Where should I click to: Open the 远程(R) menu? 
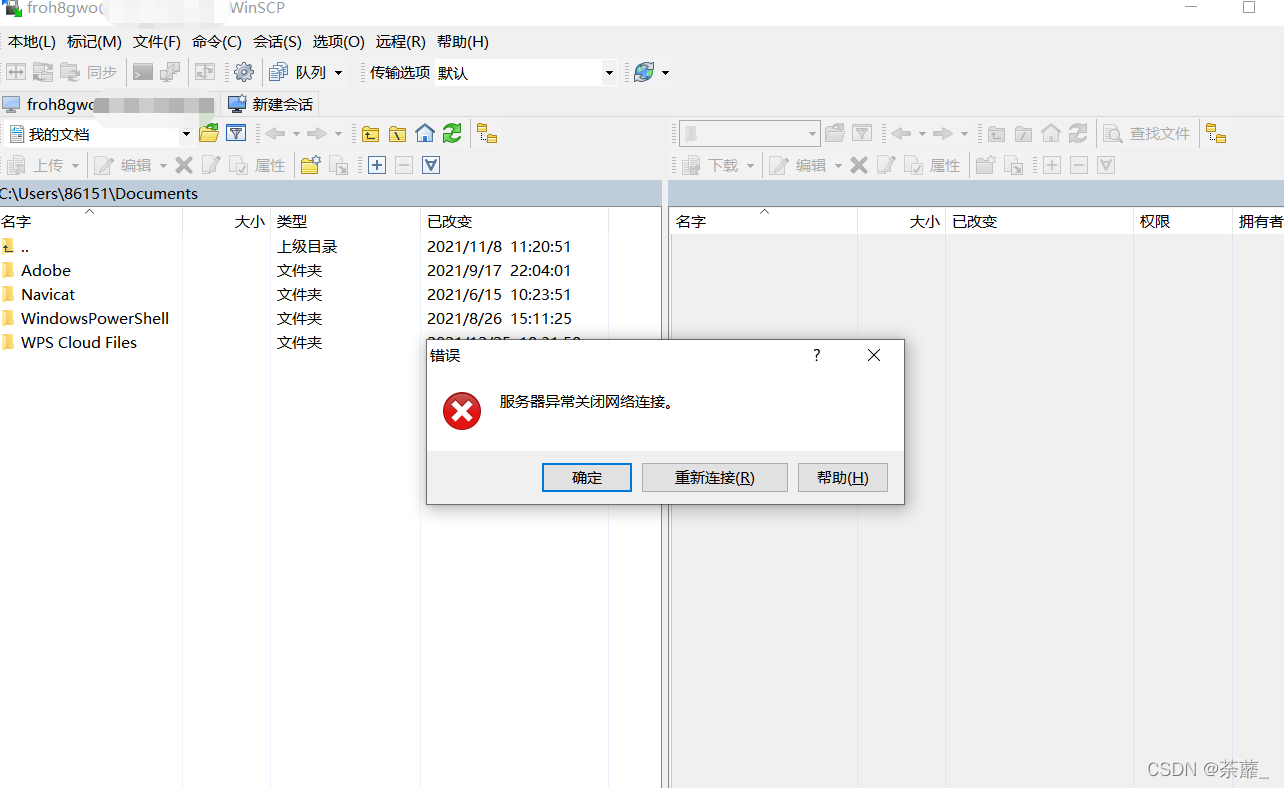click(x=400, y=41)
